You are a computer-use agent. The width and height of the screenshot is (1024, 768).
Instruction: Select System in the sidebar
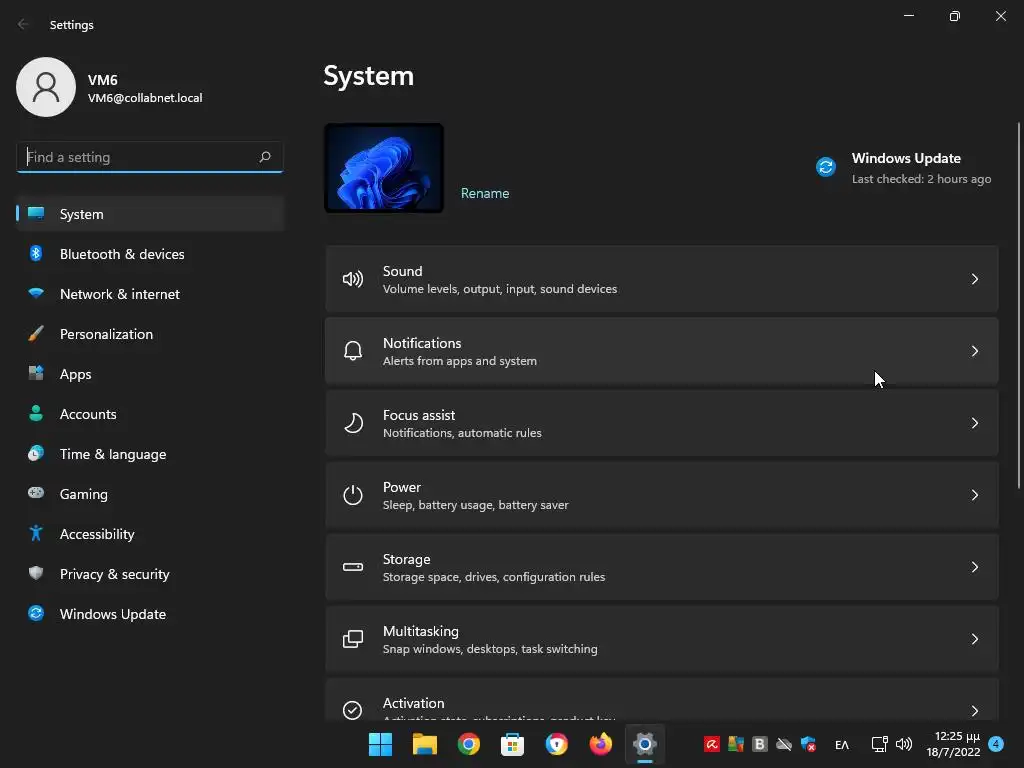150,214
